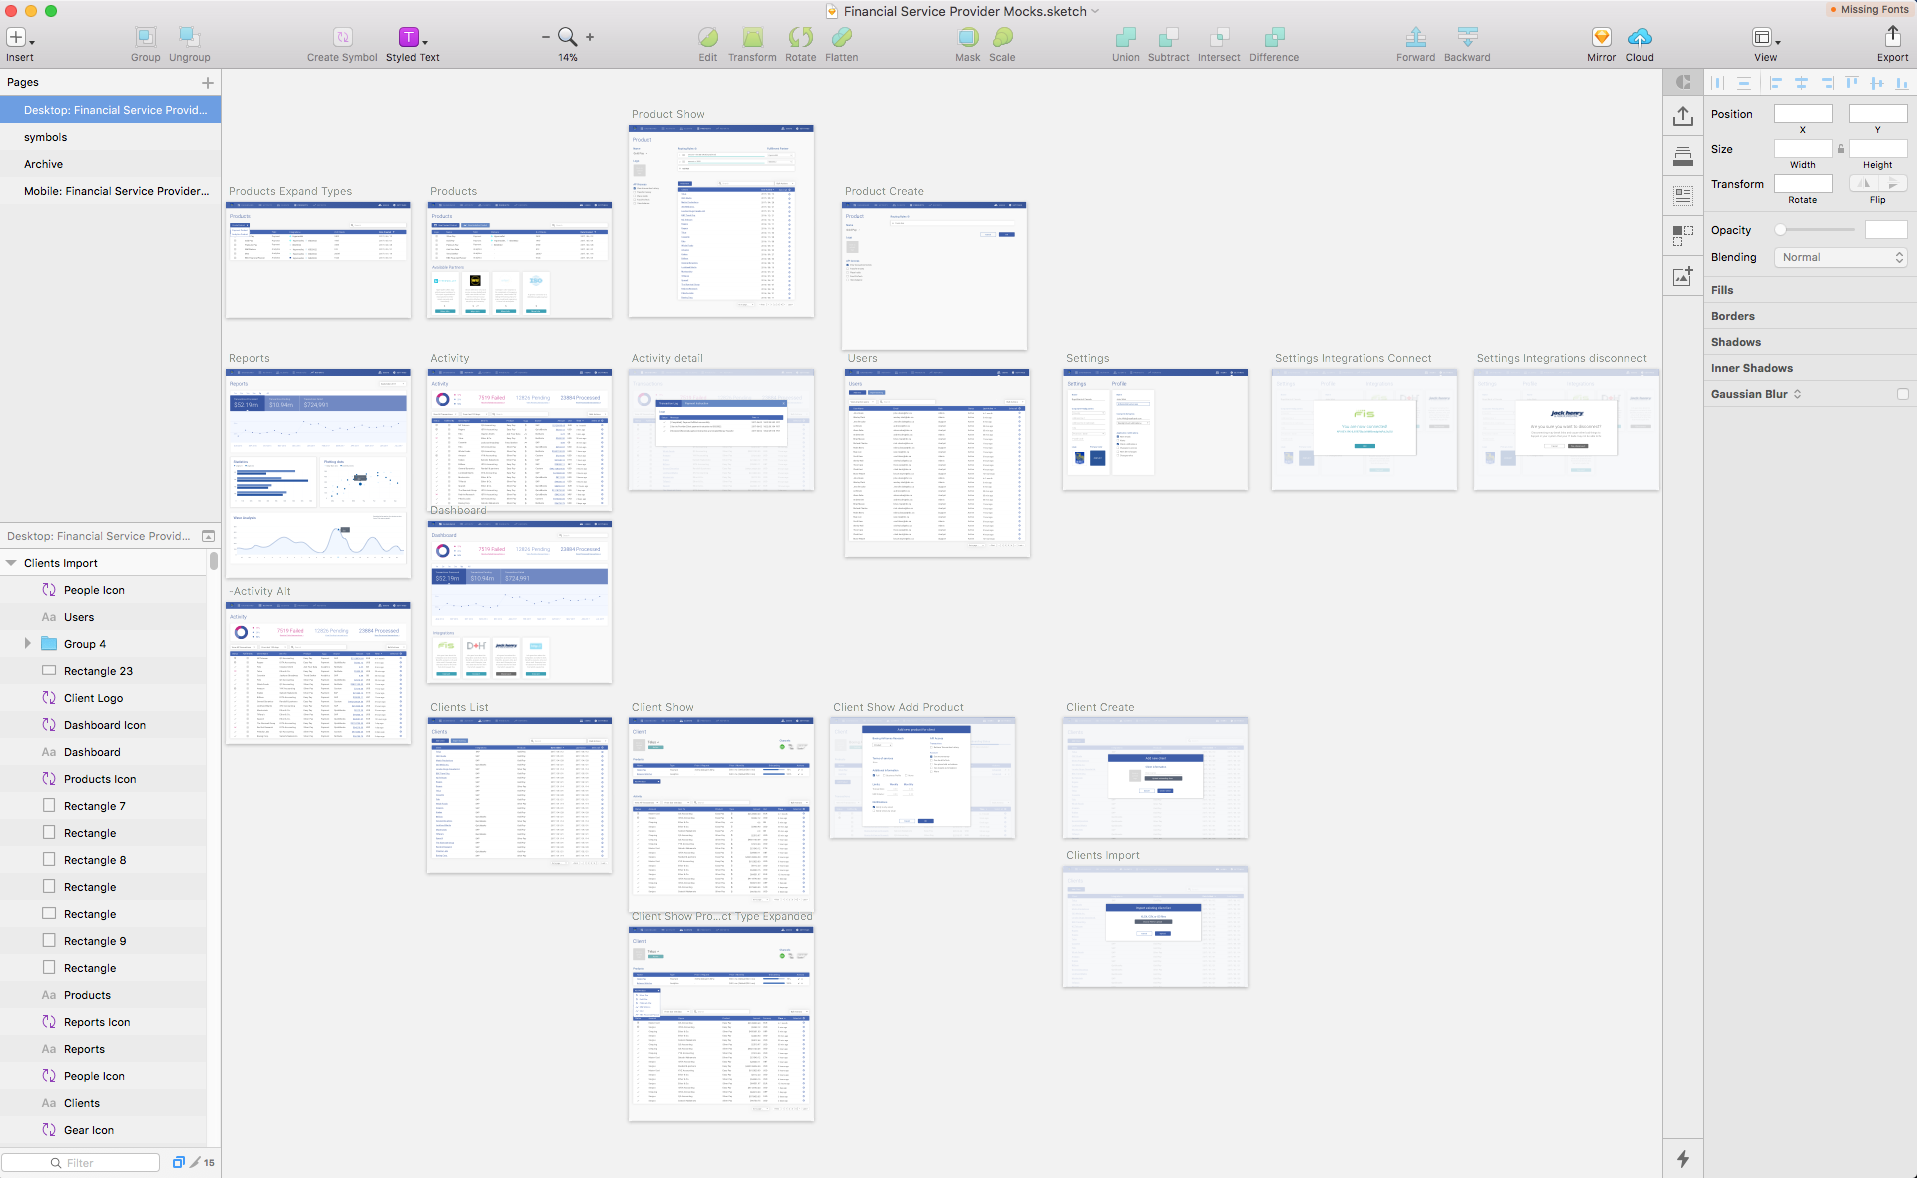Click the Mask tool icon
This screenshot has width=1917, height=1178.
click(968, 37)
